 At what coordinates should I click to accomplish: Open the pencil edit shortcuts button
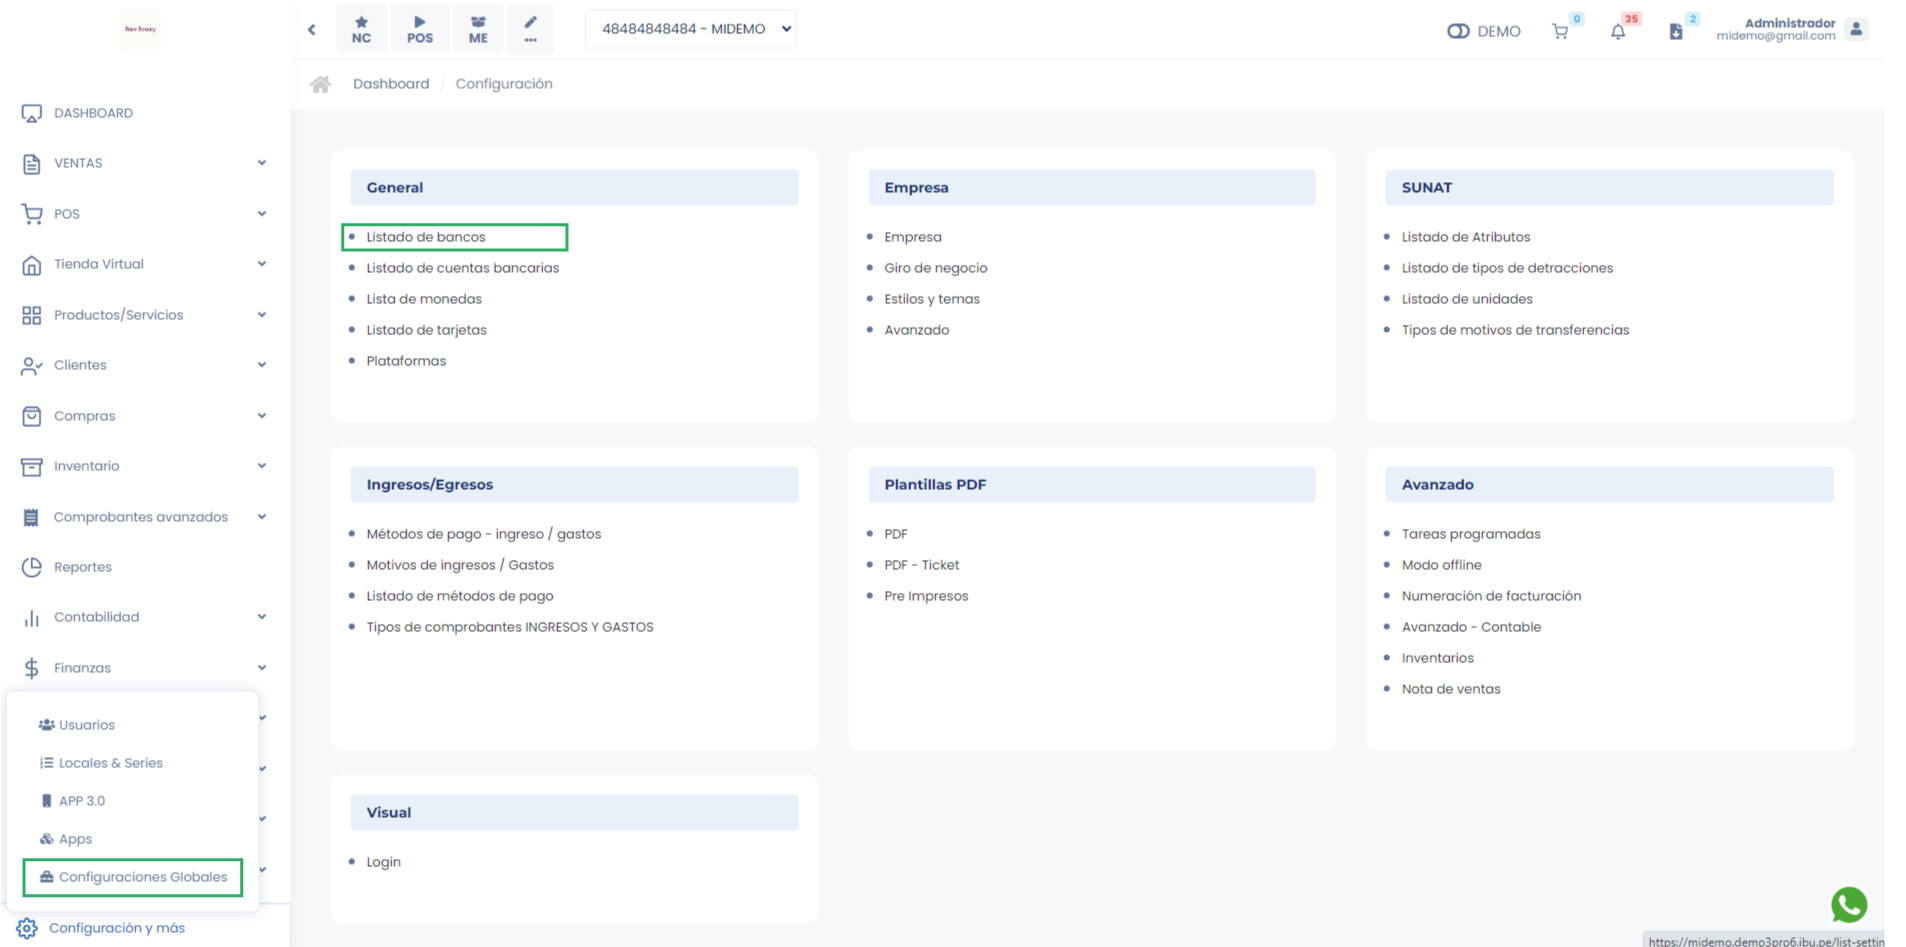[531, 29]
